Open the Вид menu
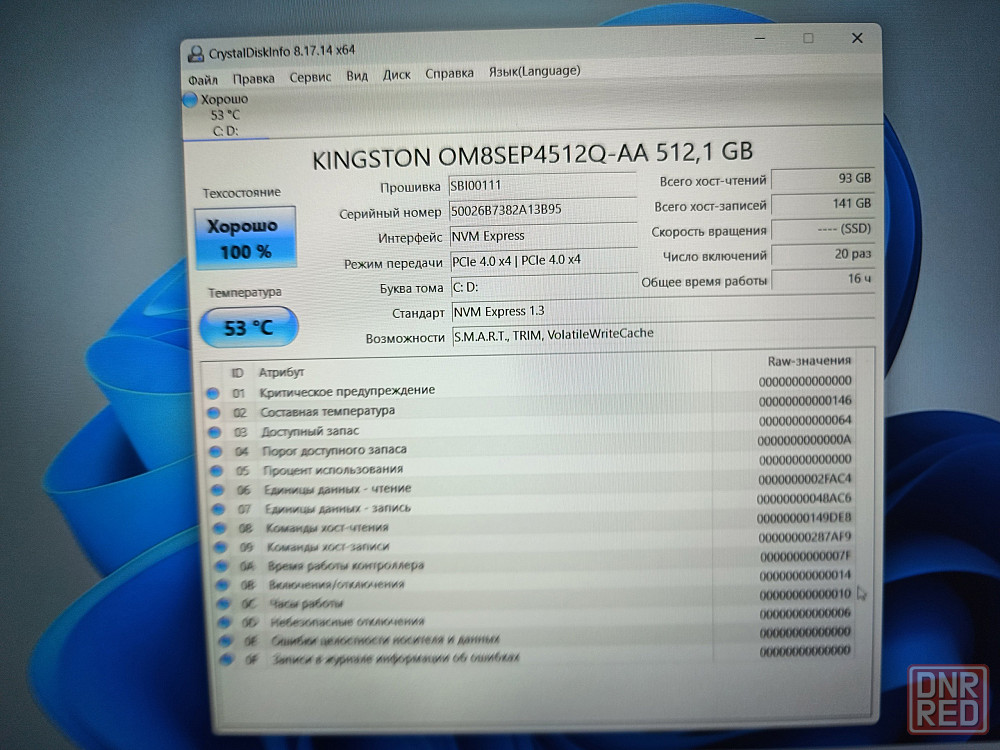The width and height of the screenshot is (1000, 750). (x=357, y=76)
